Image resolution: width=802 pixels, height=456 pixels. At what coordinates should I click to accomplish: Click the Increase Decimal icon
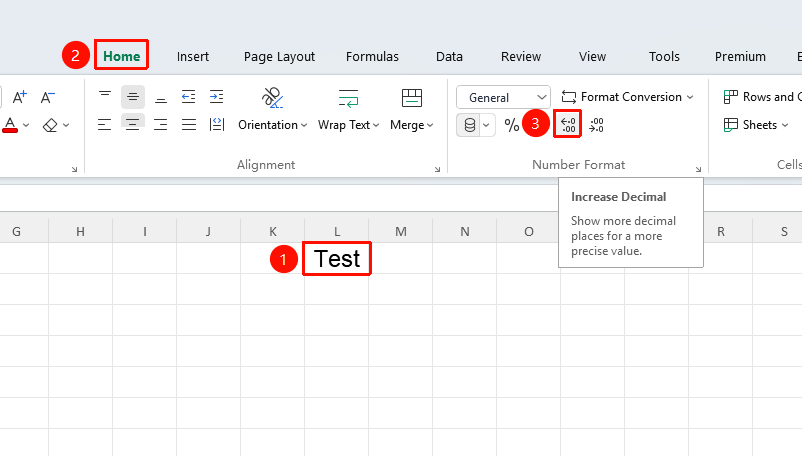click(x=568, y=125)
